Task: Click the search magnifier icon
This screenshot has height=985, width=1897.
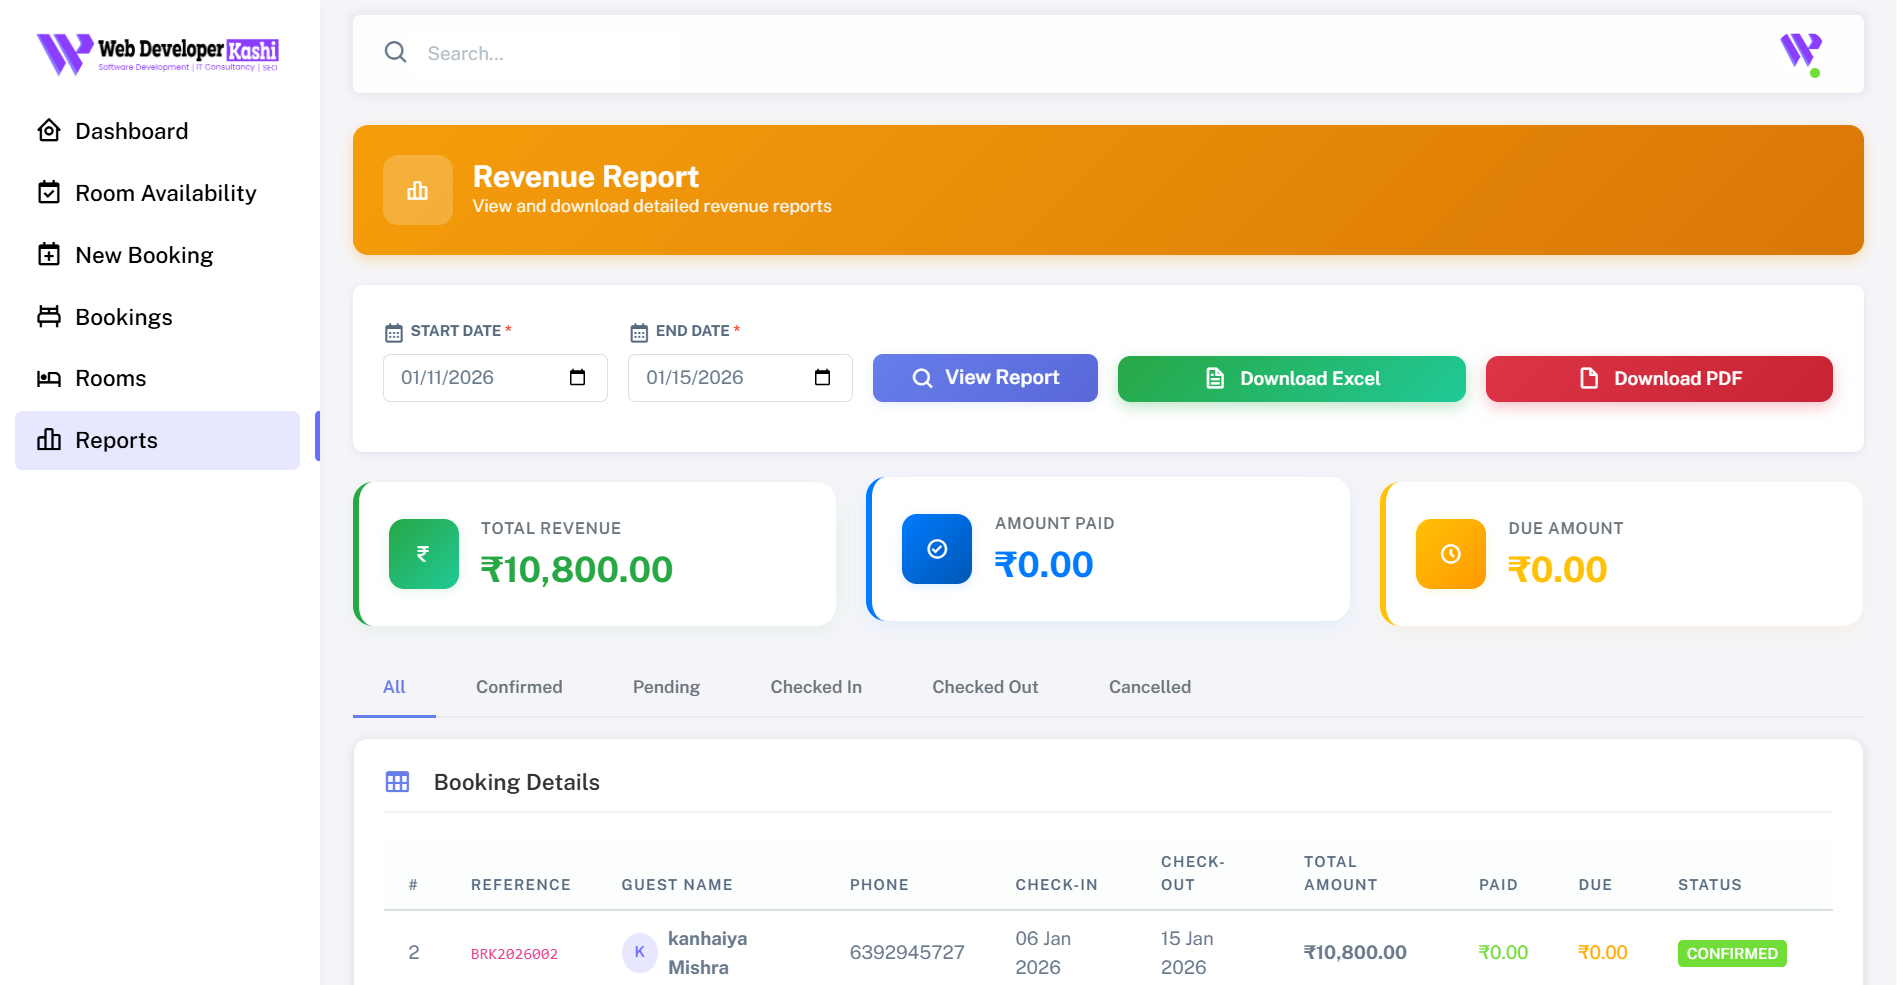Action: click(x=396, y=53)
